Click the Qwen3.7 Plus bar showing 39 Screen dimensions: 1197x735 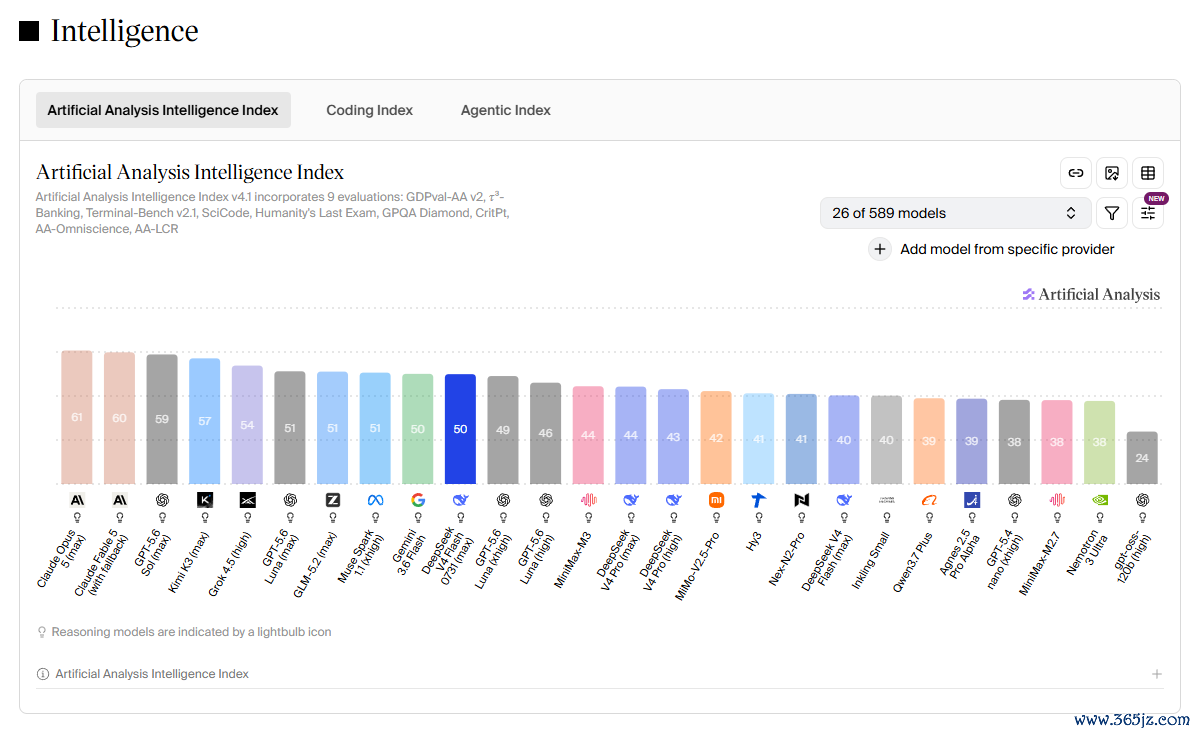point(929,441)
